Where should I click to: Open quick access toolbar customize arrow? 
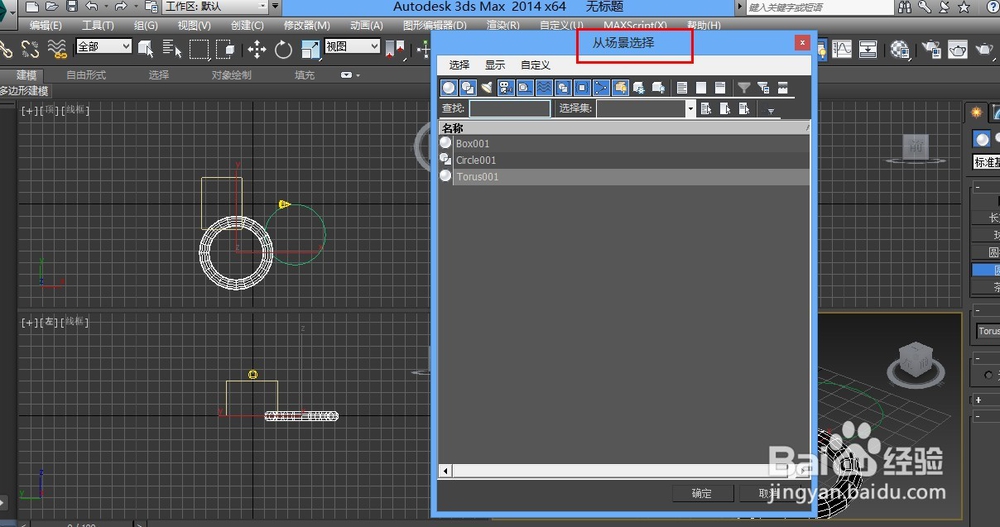(x=275, y=7)
